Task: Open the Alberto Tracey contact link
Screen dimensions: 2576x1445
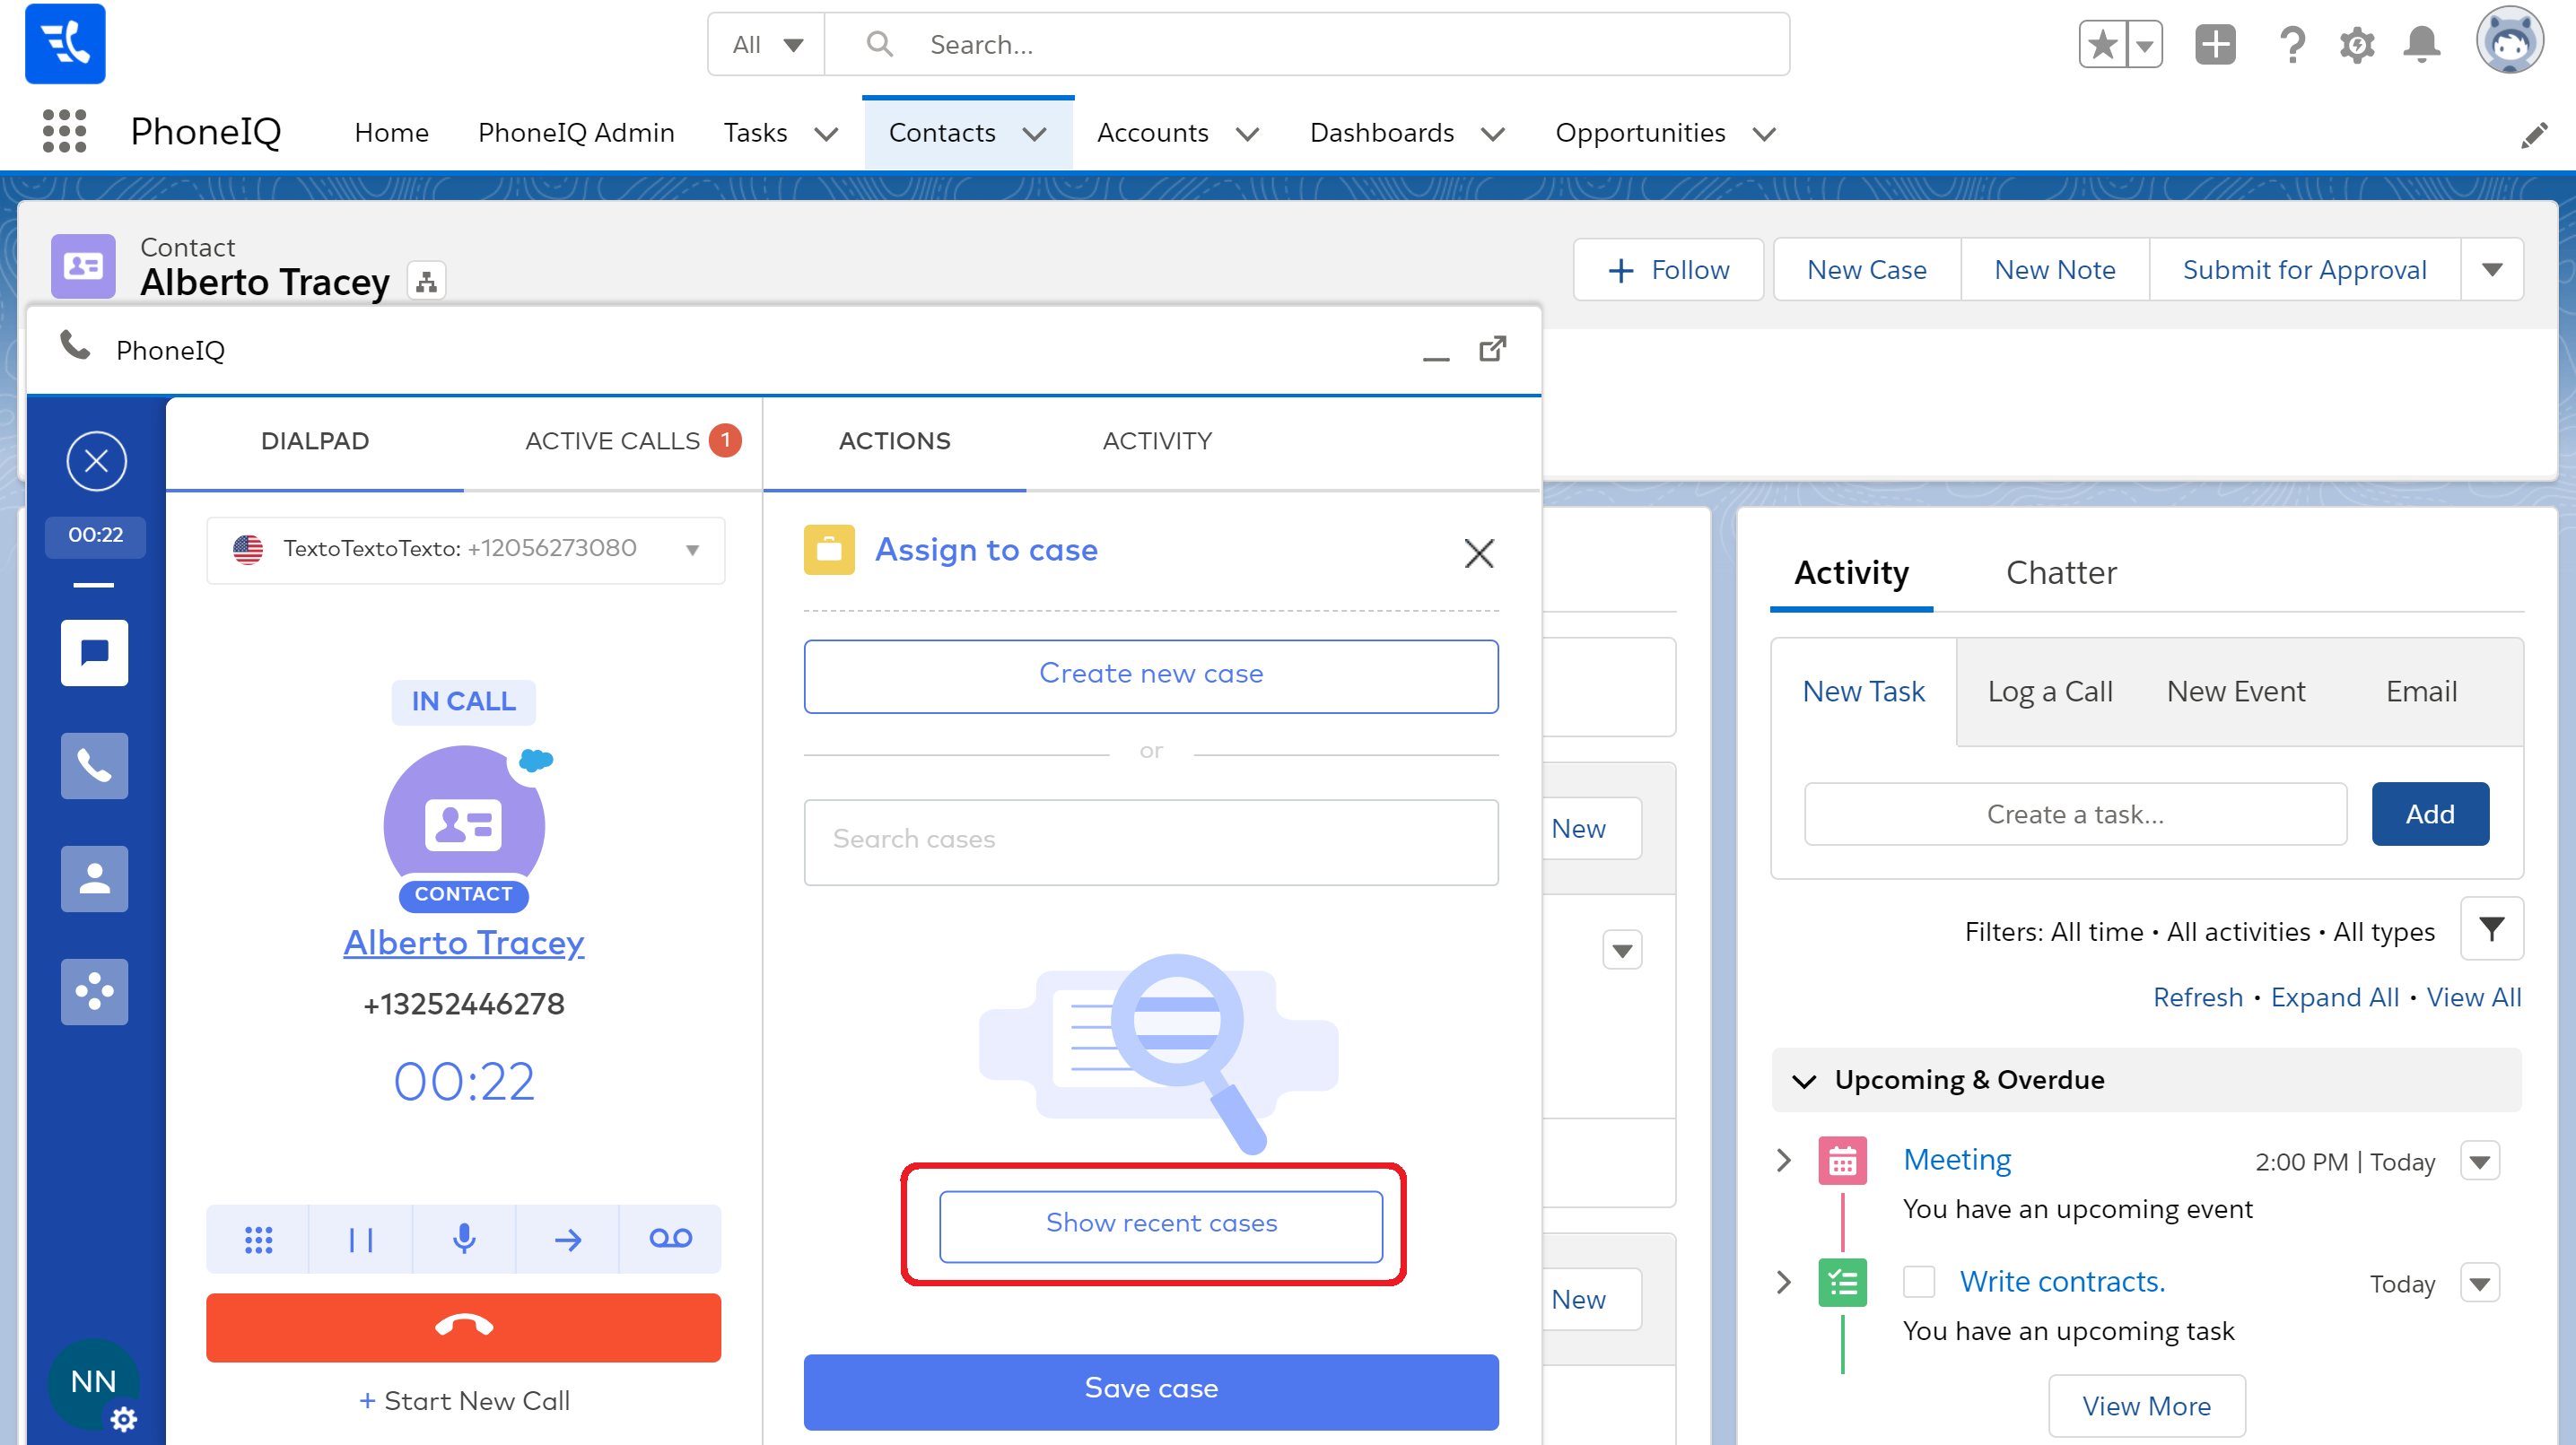Action: pos(463,942)
